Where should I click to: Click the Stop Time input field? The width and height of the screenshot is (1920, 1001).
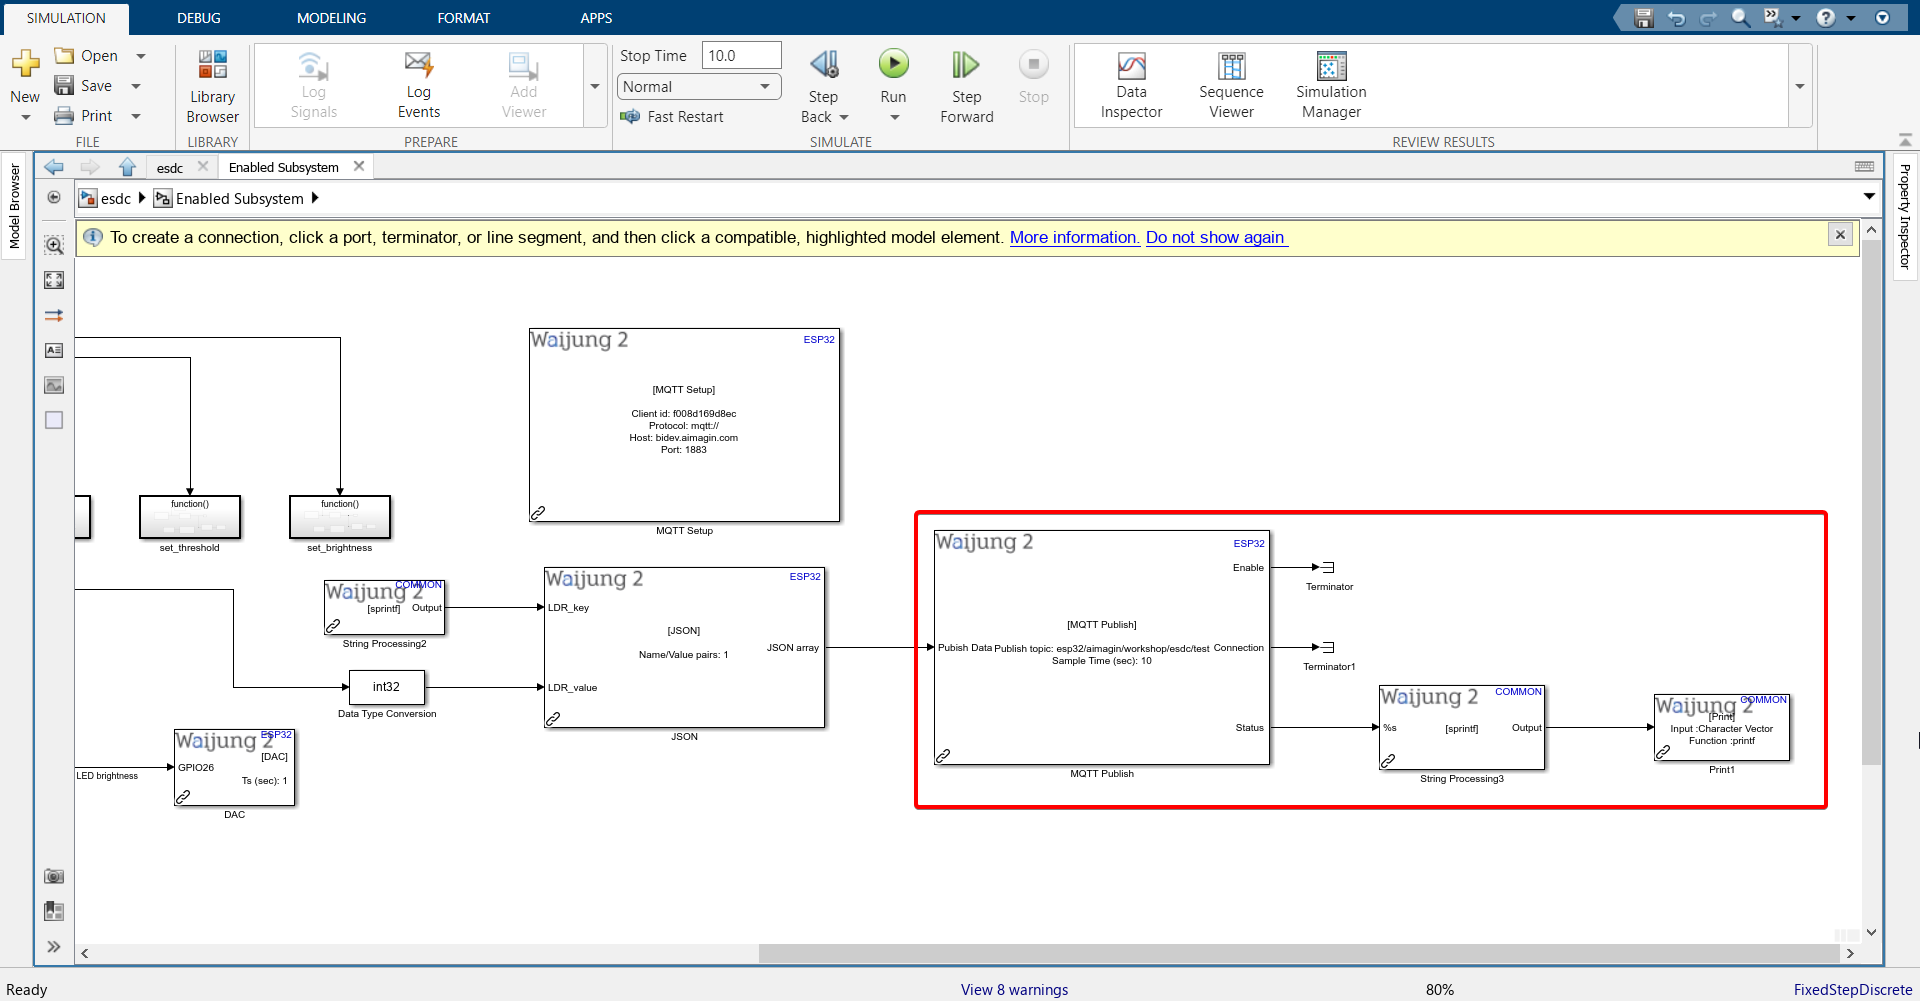pos(741,56)
